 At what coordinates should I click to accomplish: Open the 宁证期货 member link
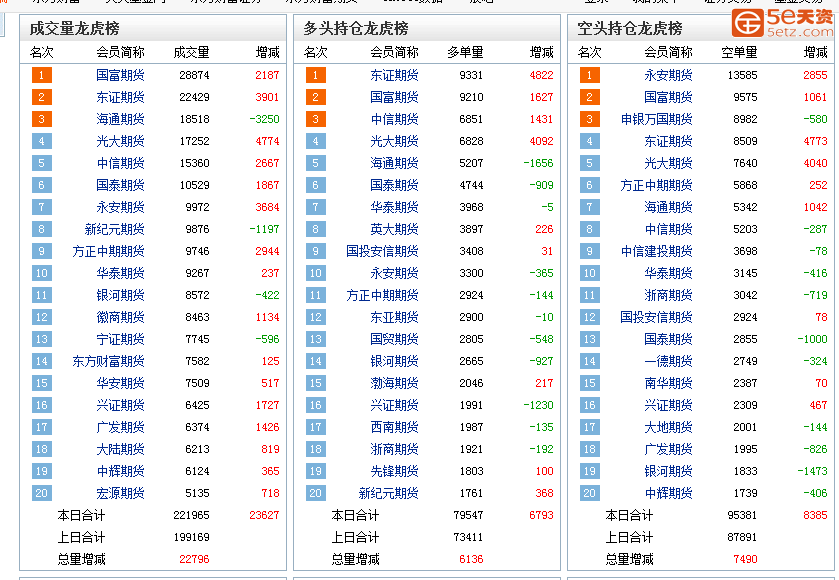[x=120, y=339]
